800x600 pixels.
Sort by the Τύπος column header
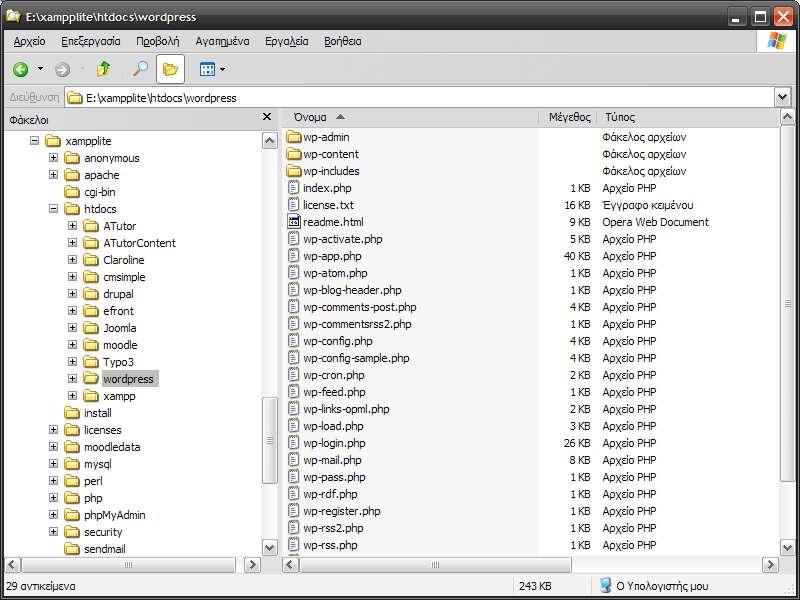[688, 117]
